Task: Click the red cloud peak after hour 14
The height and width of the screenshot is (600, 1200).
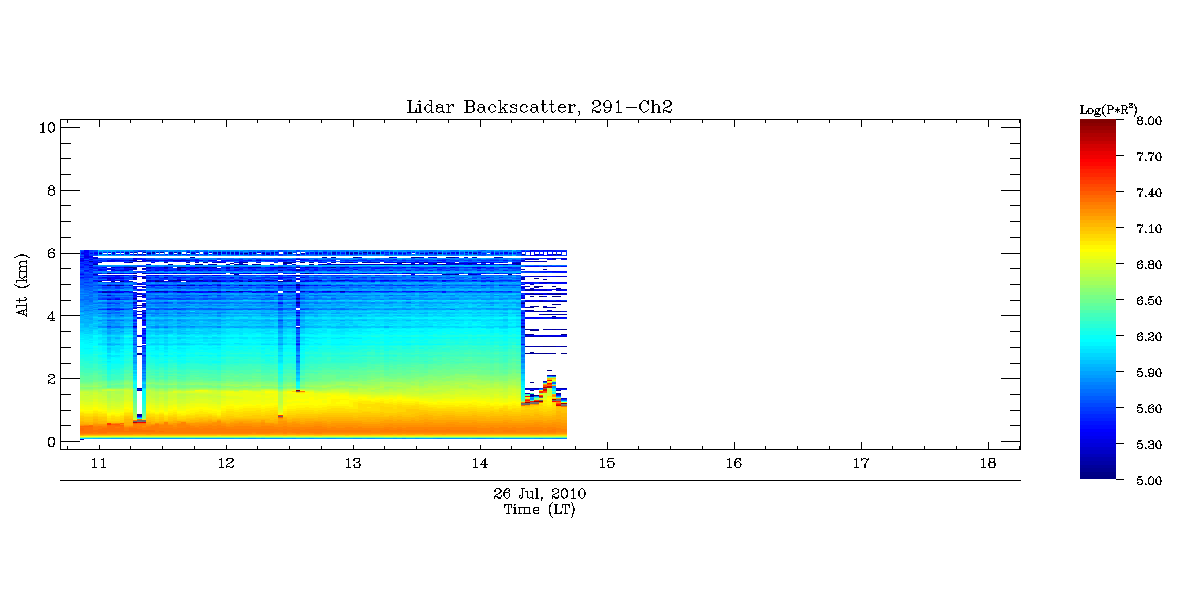Action: [x=548, y=385]
